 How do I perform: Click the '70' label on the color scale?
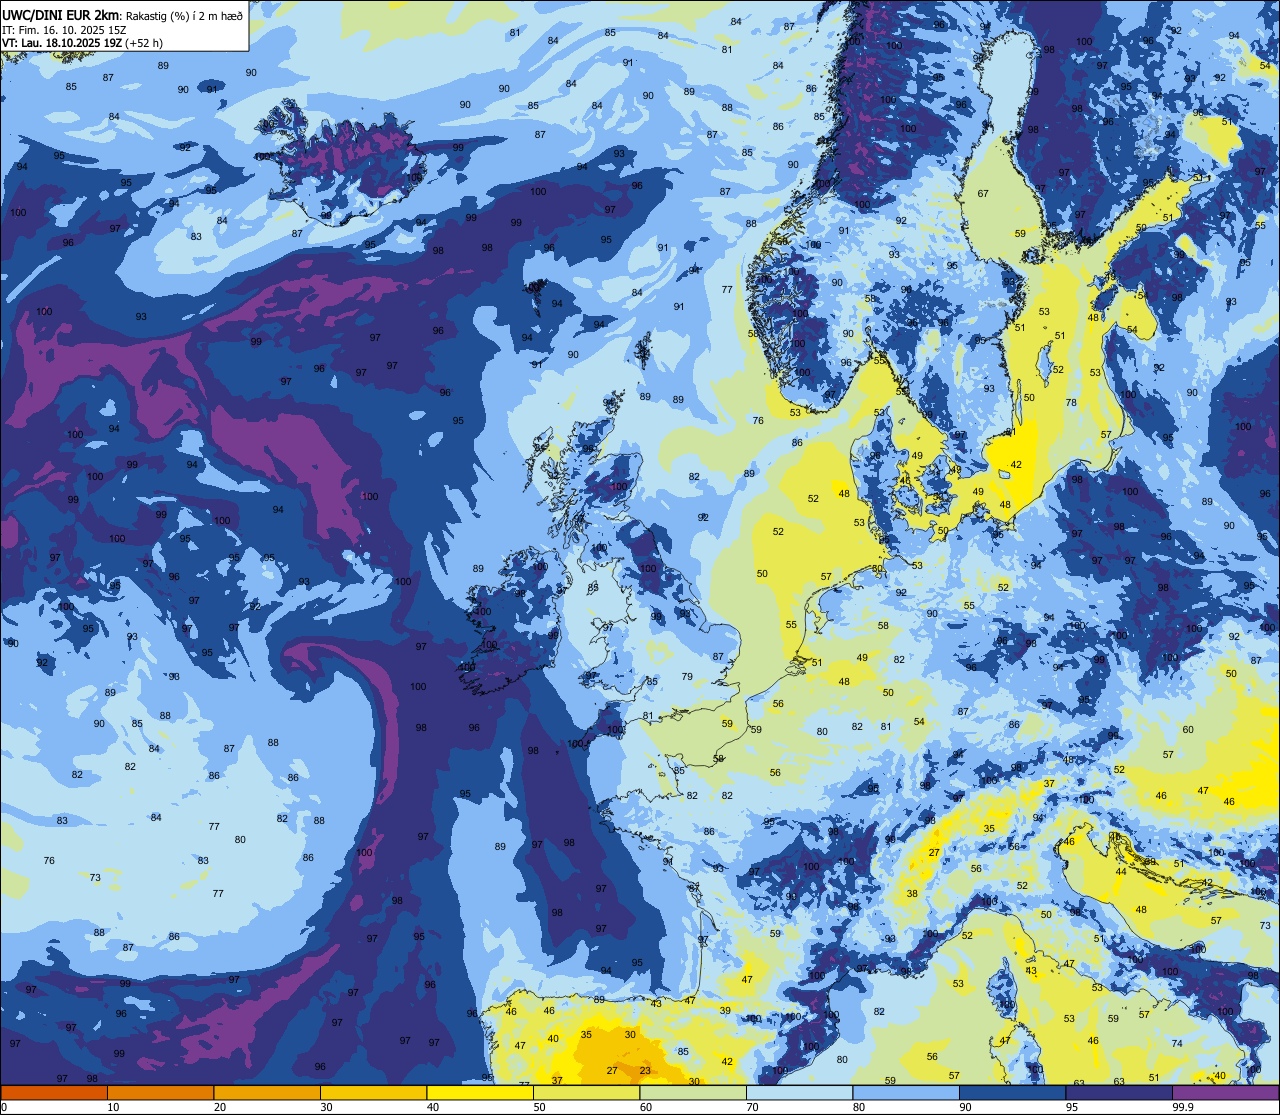pyautogui.click(x=752, y=1107)
